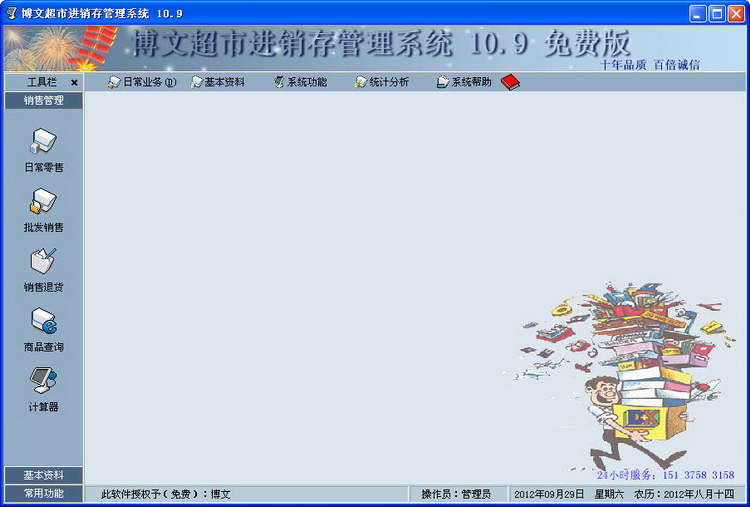Click the date 2012年09月29日 in status bar
Viewport: 750px width, 507px height.
tap(549, 494)
